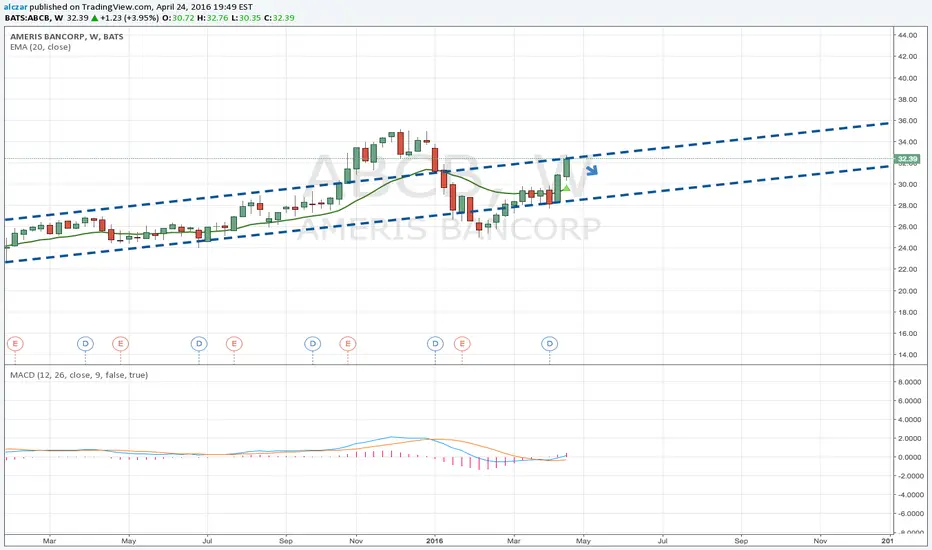Click the 0.0000 MACD axis label

[909, 457]
